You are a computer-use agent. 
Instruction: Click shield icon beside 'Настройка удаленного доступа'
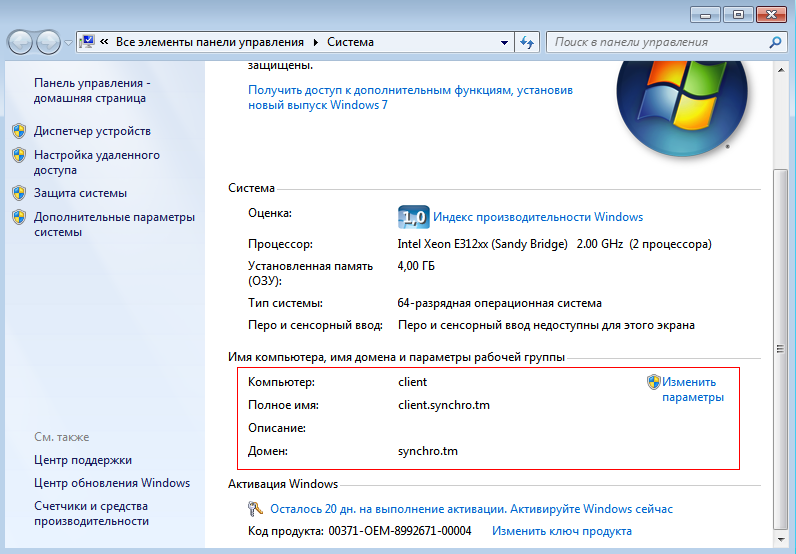(x=19, y=155)
